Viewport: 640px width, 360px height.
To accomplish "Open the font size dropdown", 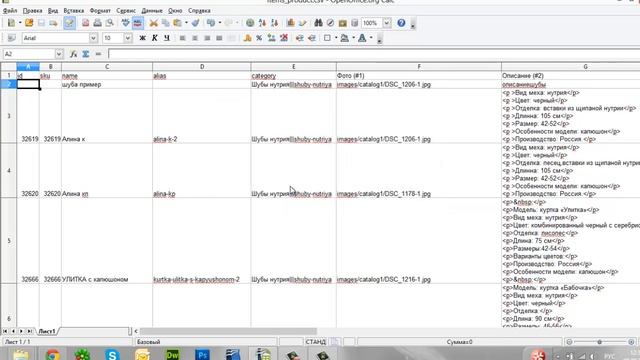I will click(128, 38).
